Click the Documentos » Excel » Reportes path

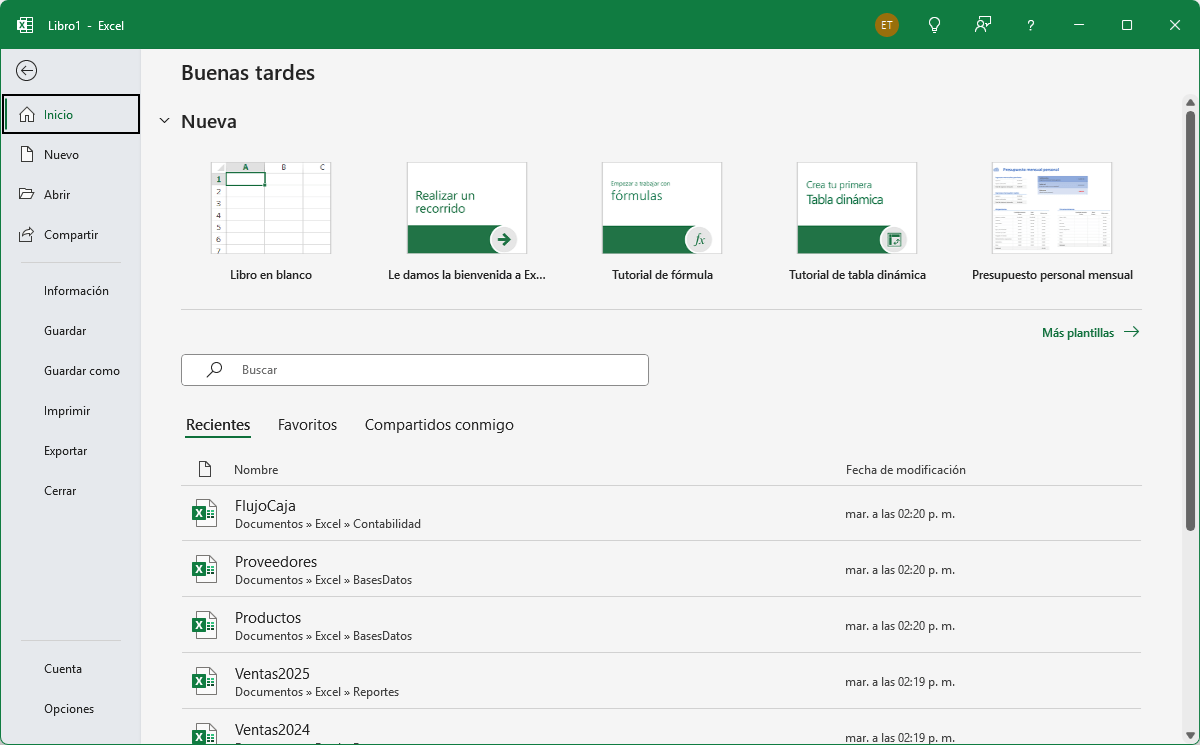point(317,692)
